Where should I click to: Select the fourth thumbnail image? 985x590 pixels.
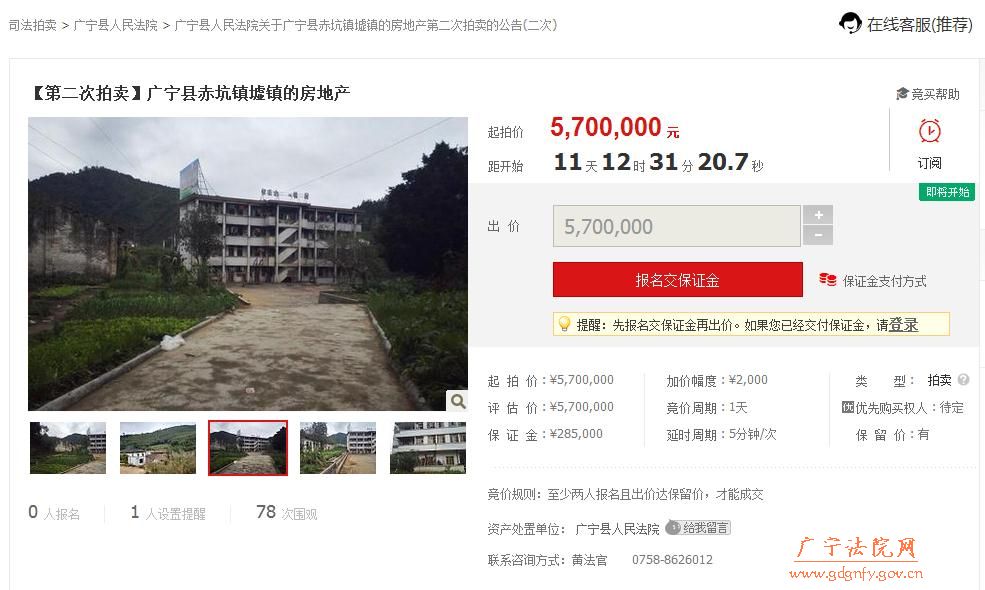338,448
